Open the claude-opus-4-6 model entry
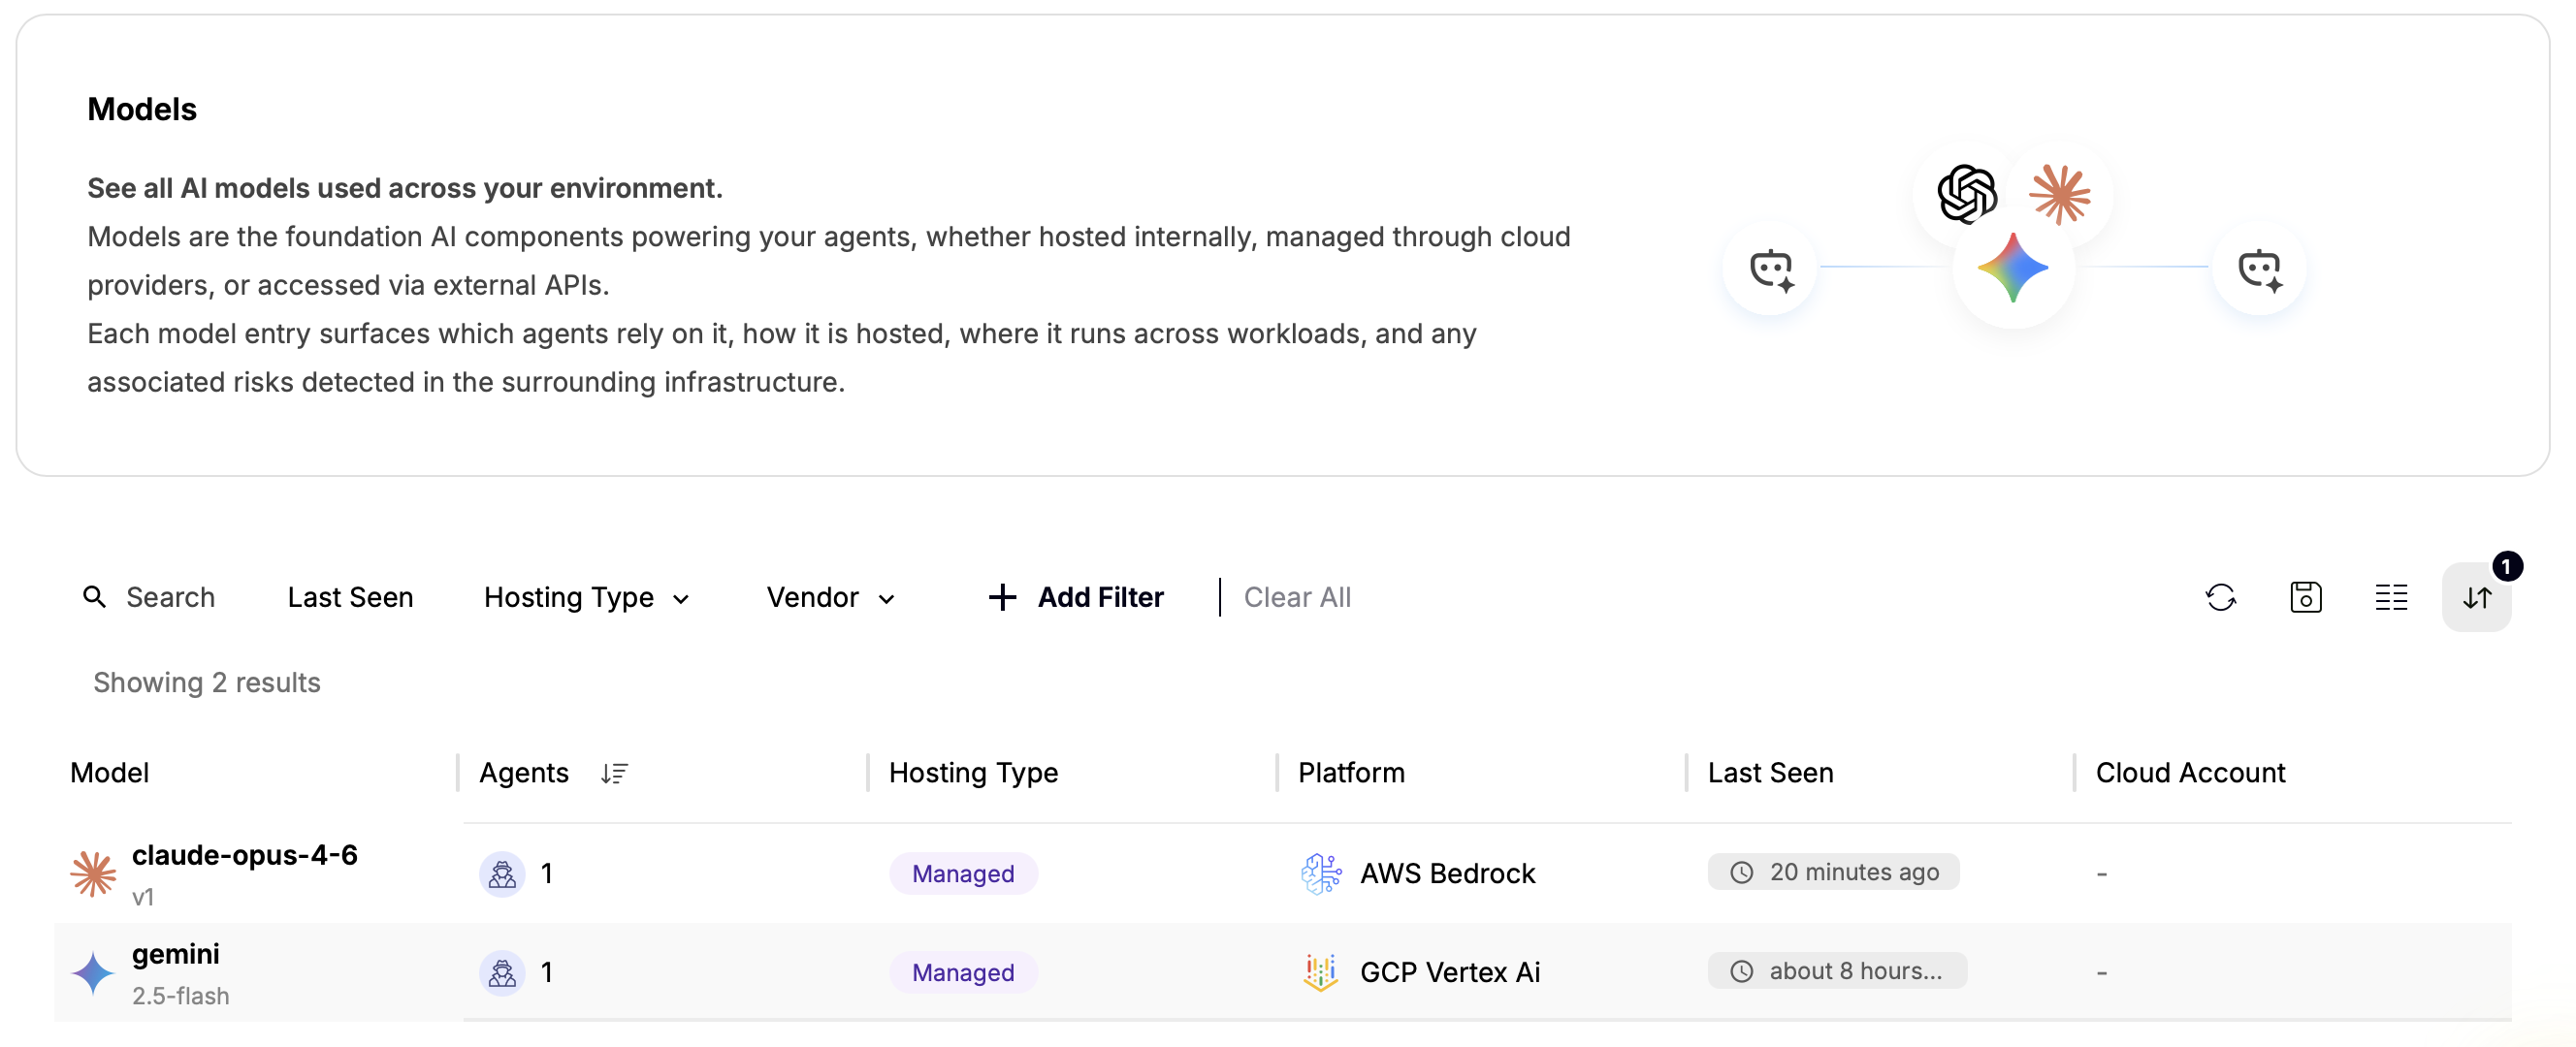 point(244,855)
